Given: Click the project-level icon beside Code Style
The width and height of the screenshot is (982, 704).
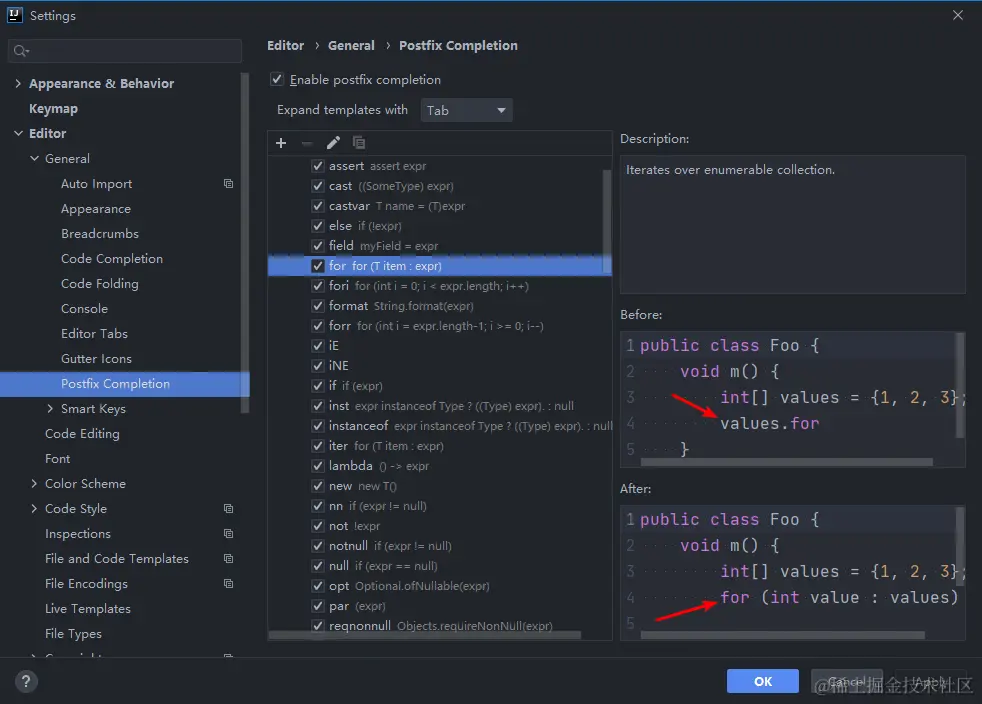Looking at the screenshot, I should 229,509.
